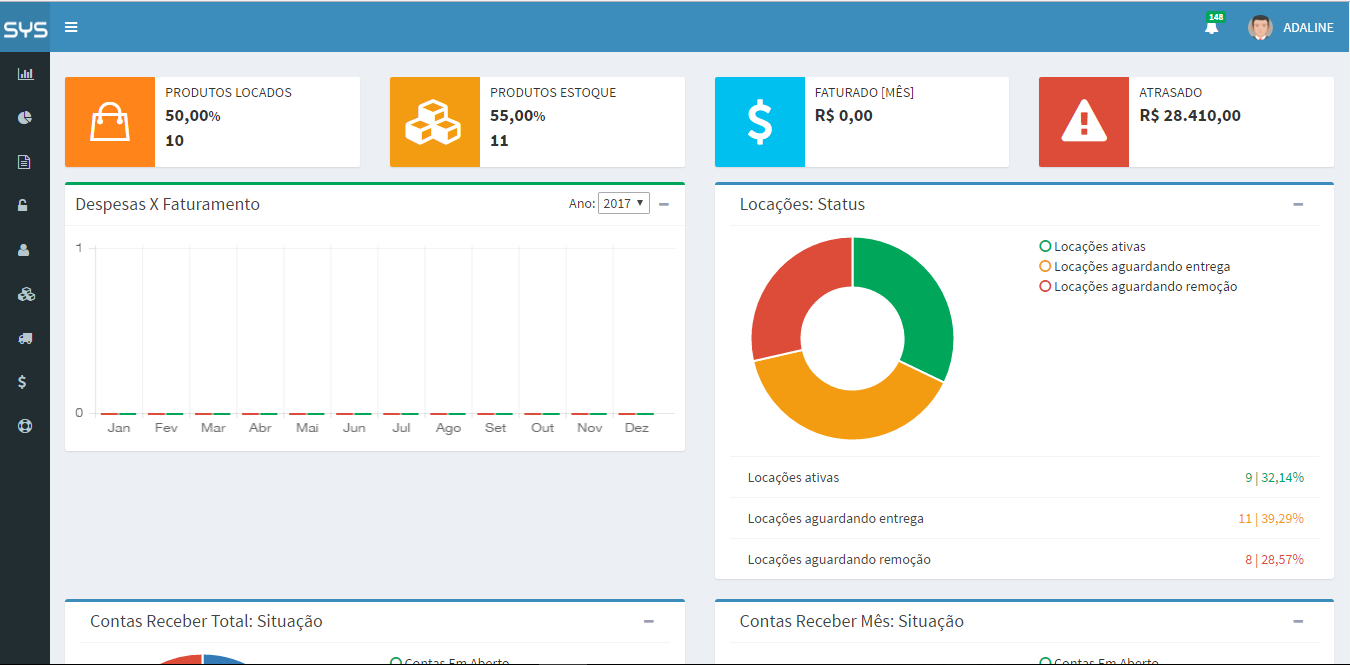Click the shopping bag icon for Produtos Locados
The width and height of the screenshot is (1350, 665).
click(x=110, y=122)
